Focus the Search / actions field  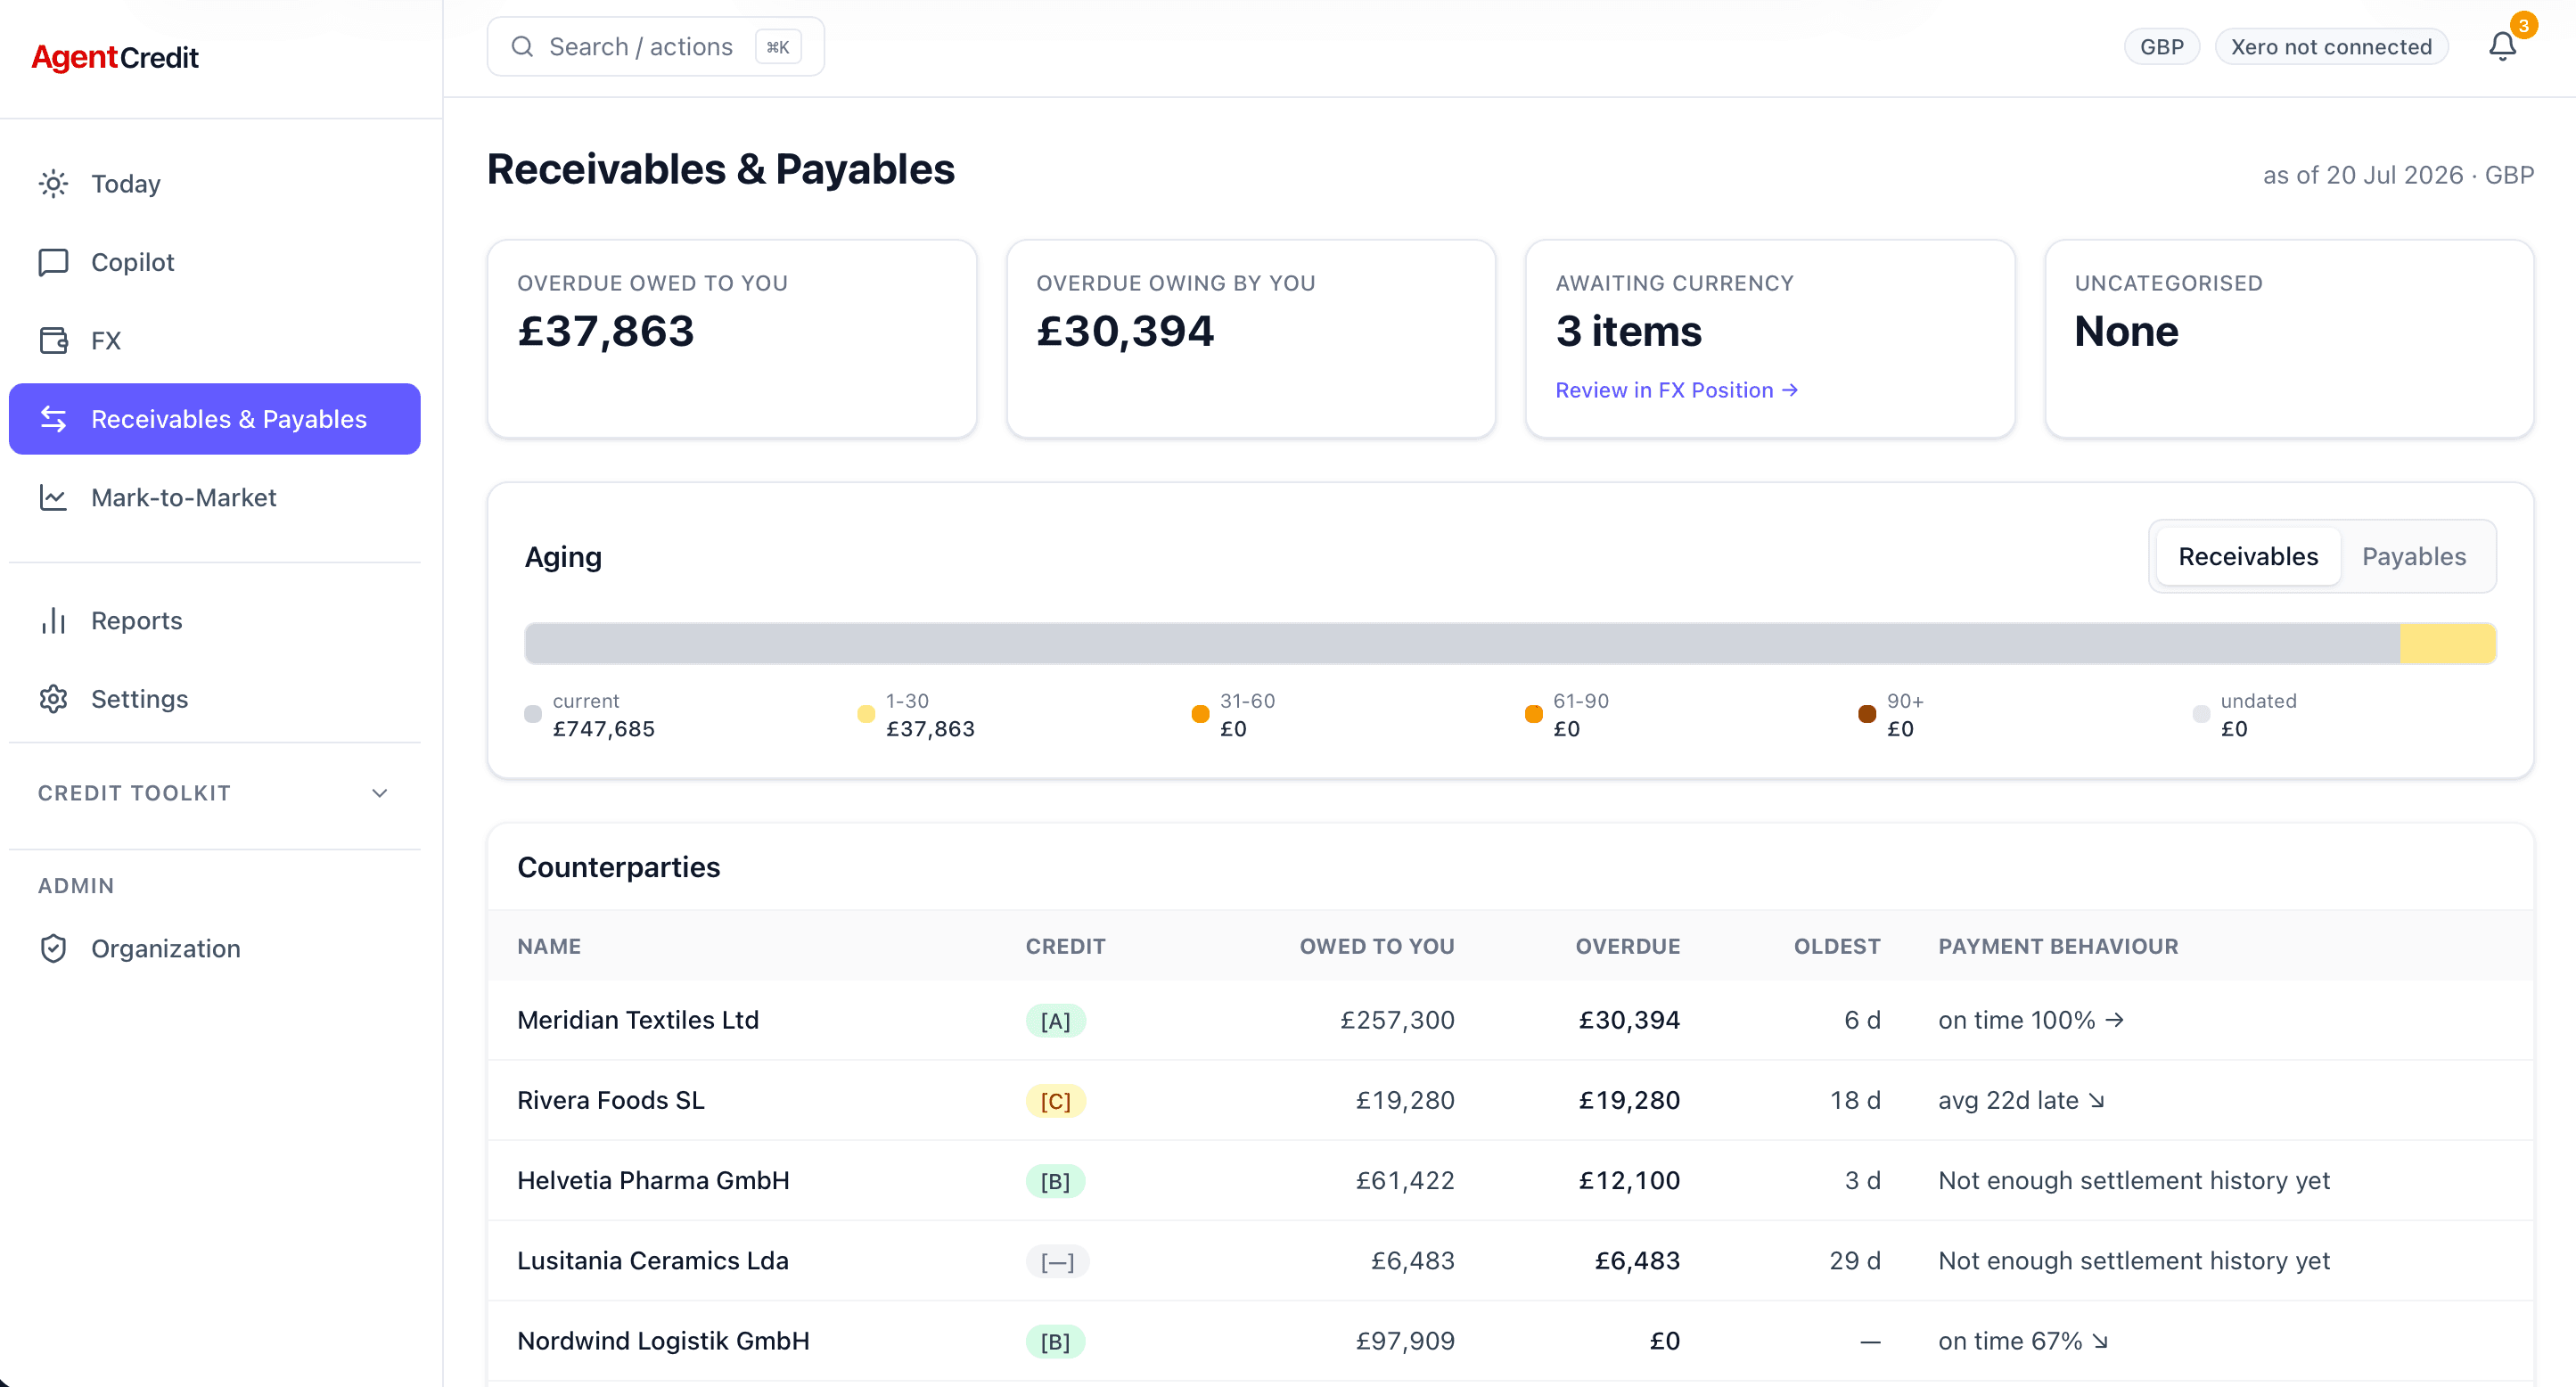click(x=655, y=47)
